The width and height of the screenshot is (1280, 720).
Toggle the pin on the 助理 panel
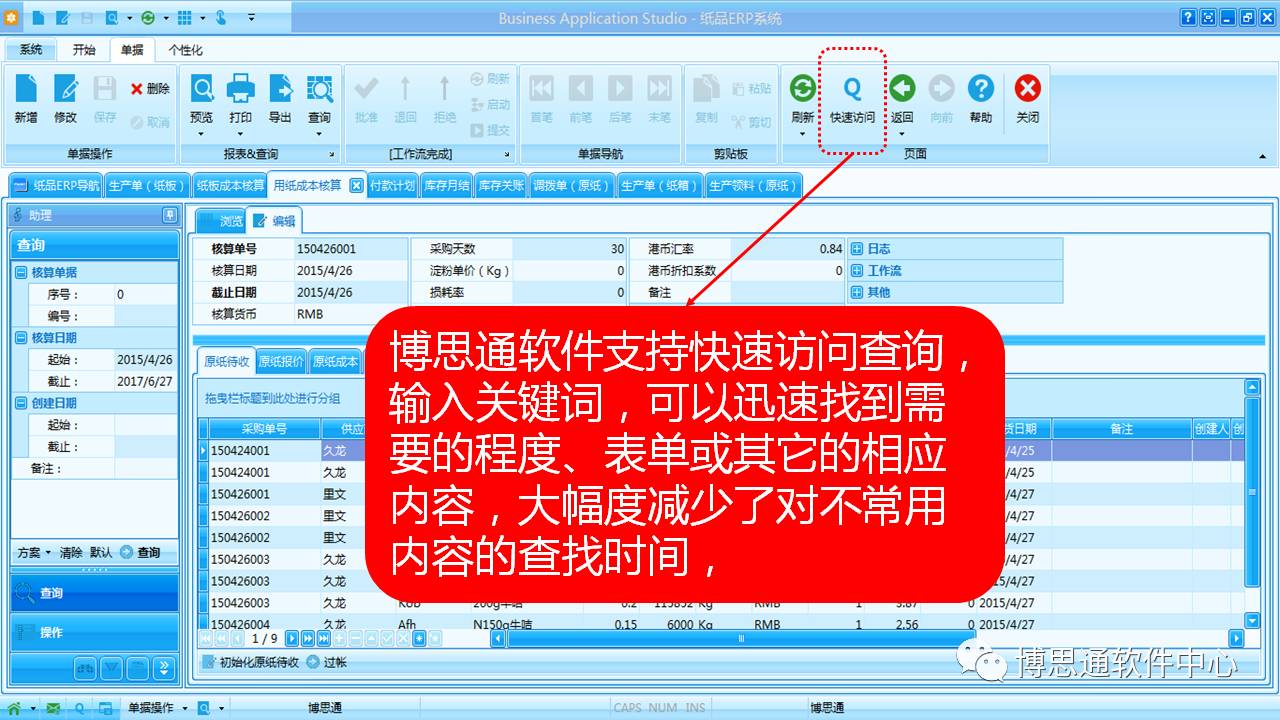tap(169, 215)
